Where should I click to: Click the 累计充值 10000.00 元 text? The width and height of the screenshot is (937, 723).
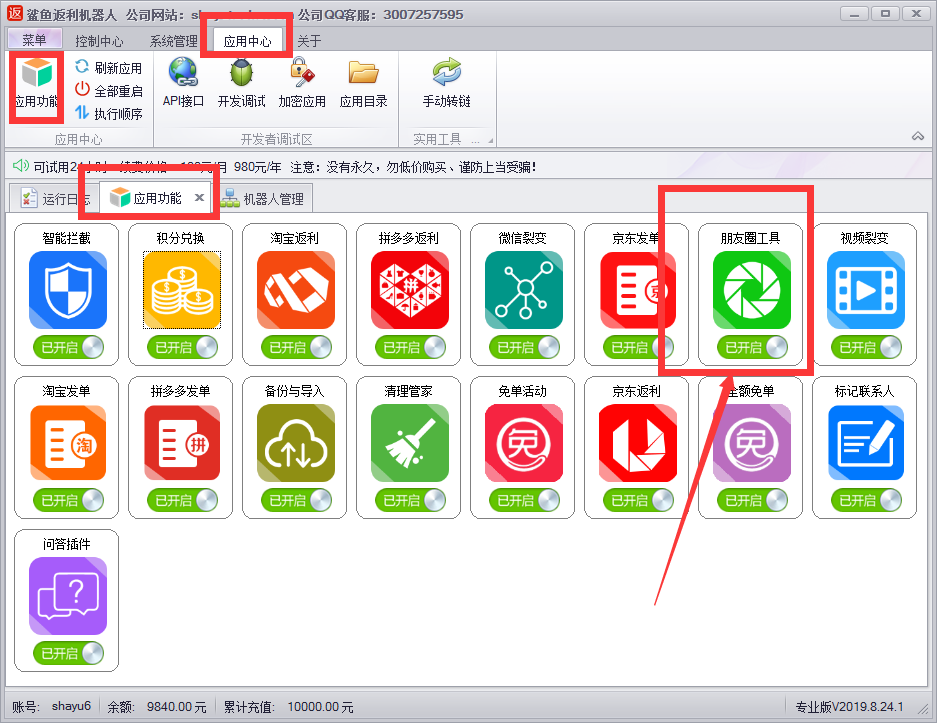click(289, 707)
